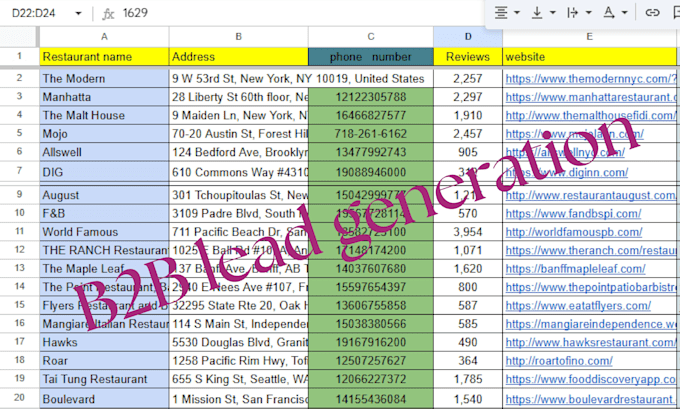Select row 20 header
This screenshot has width=680, height=409.
(19, 397)
